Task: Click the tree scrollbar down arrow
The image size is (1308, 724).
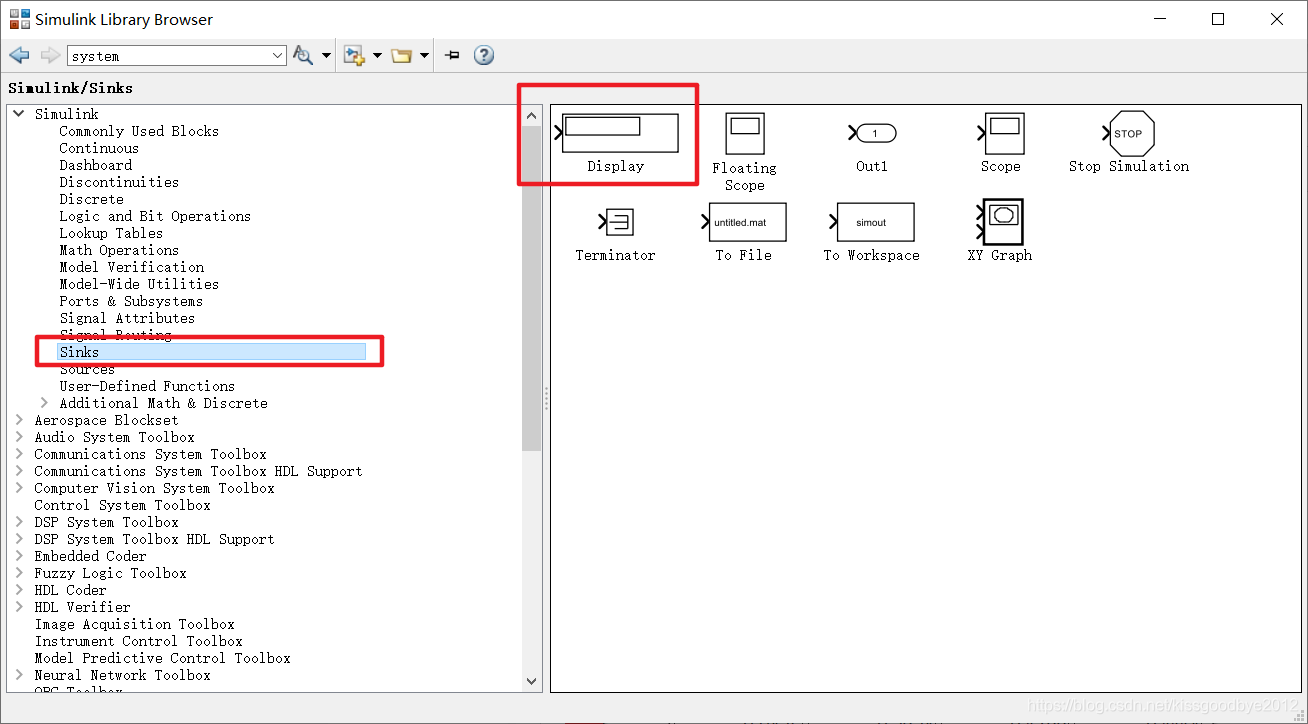Action: click(x=531, y=681)
